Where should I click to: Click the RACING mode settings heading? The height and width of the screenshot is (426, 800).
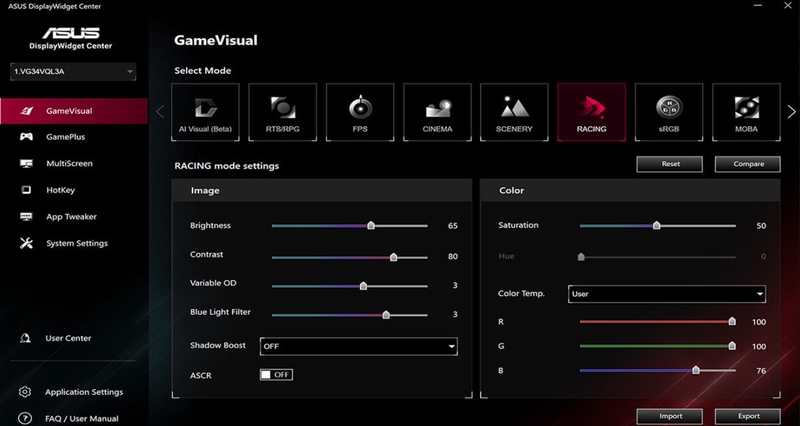(x=227, y=166)
